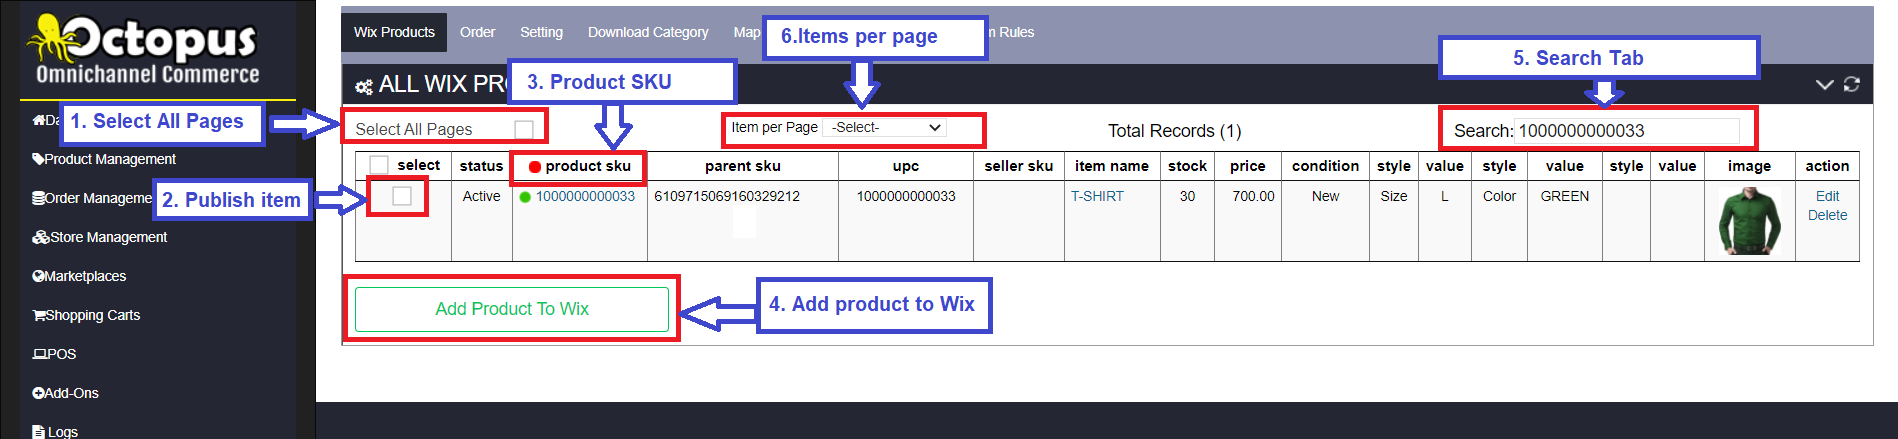Open the T-SHIRT item name link
Image resolution: width=1898 pixels, height=439 pixels.
[1097, 196]
